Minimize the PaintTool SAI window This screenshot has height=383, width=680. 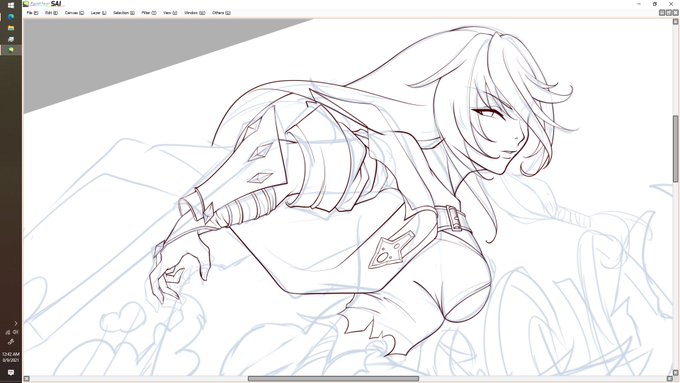point(639,4)
